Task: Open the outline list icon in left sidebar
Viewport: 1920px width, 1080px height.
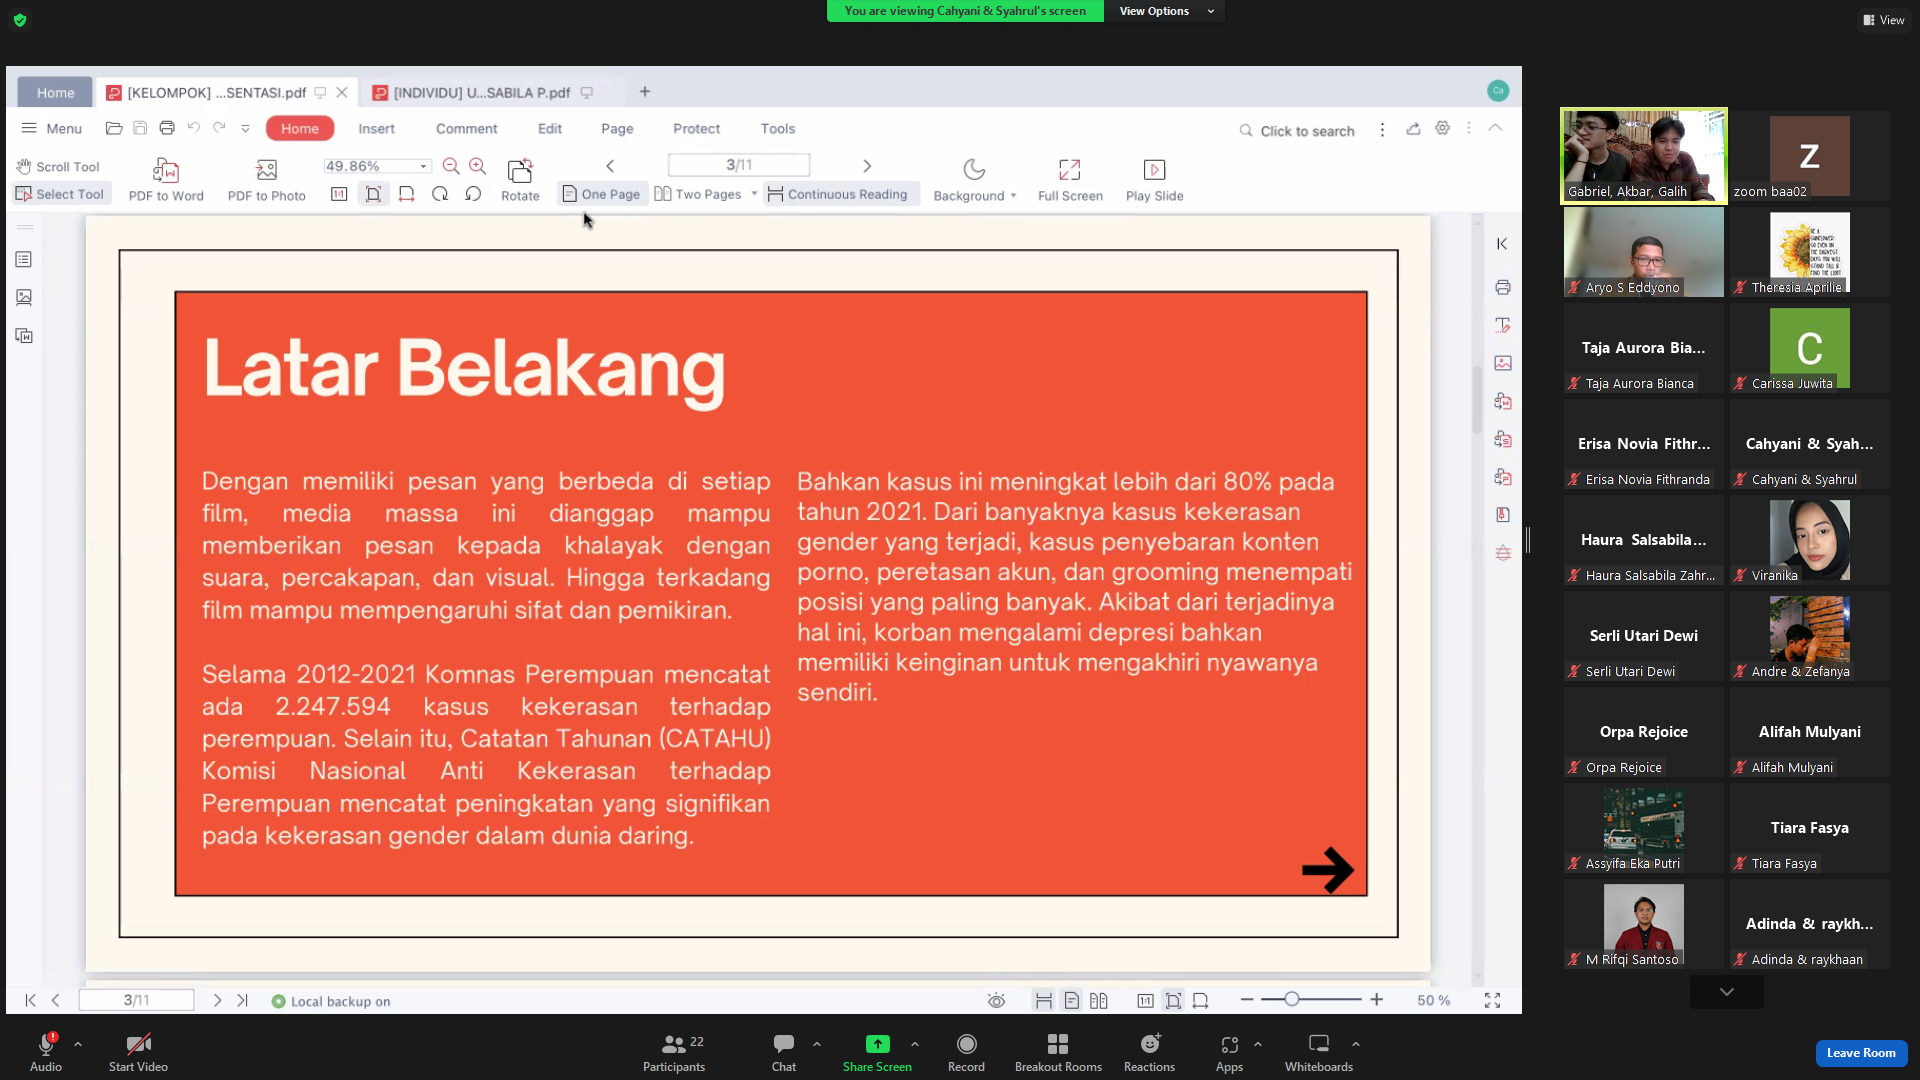Action: 24,259
